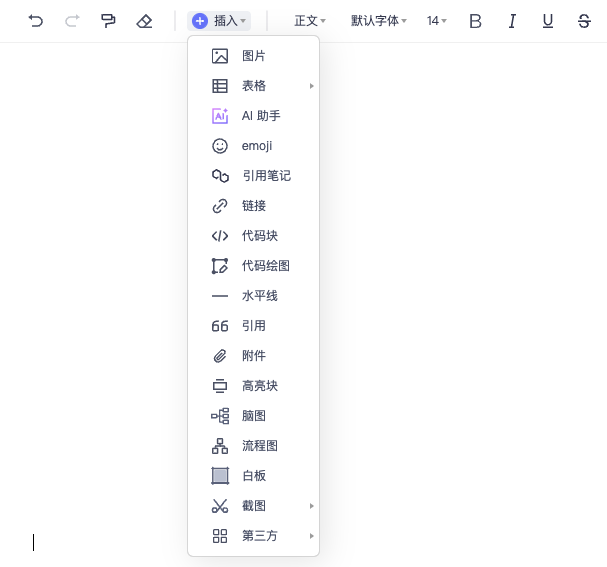The height and width of the screenshot is (567, 607).
Task: Click the code block brackets icon
Action: tap(220, 236)
